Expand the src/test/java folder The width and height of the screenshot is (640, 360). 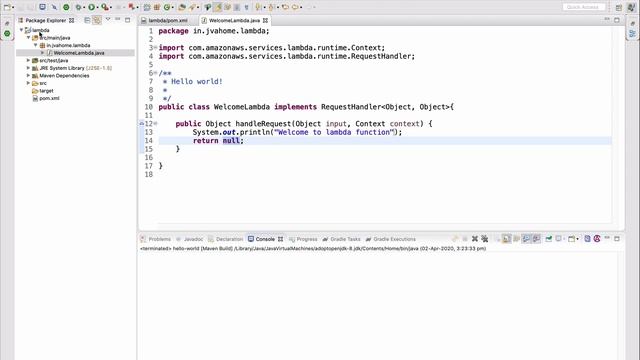pos(29,60)
